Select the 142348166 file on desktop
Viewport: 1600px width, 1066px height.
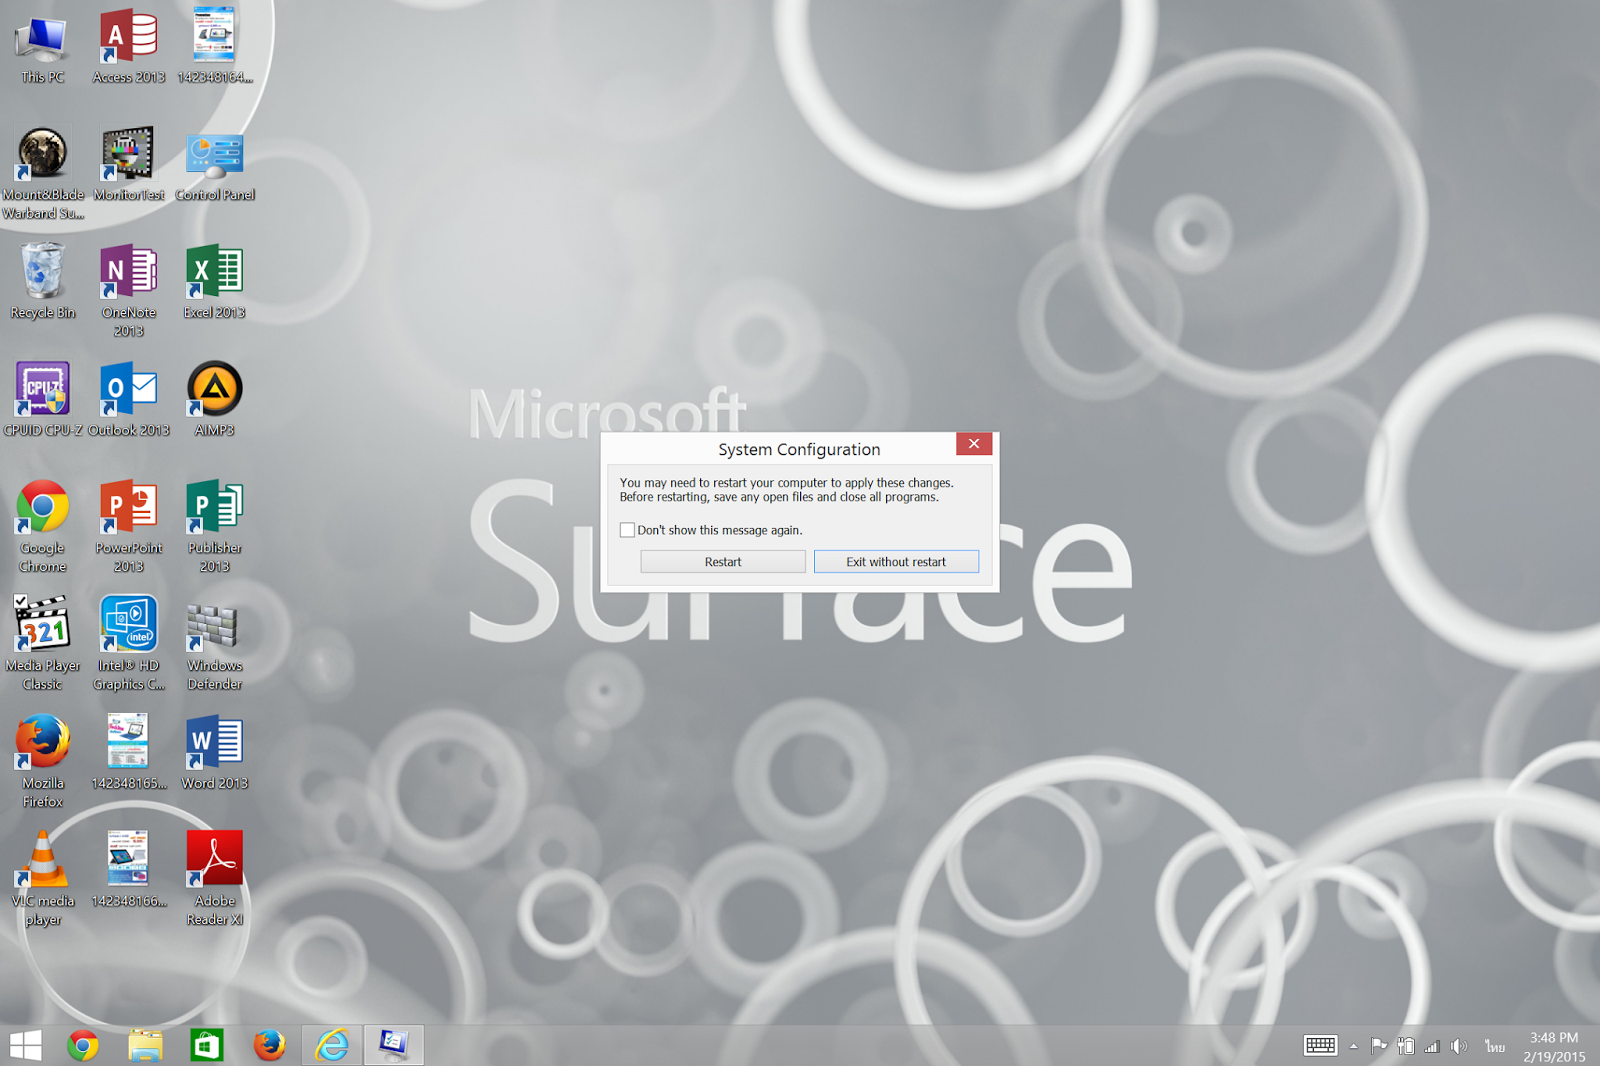[x=129, y=871]
